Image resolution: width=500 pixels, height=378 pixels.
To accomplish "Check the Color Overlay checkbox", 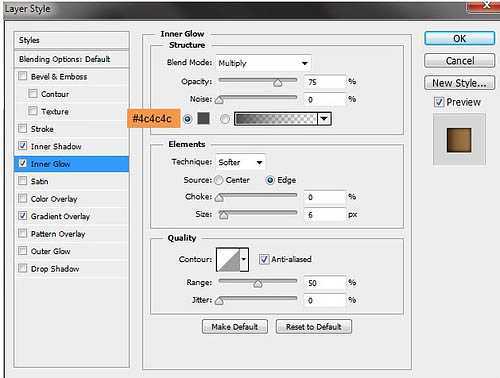I will coord(22,198).
